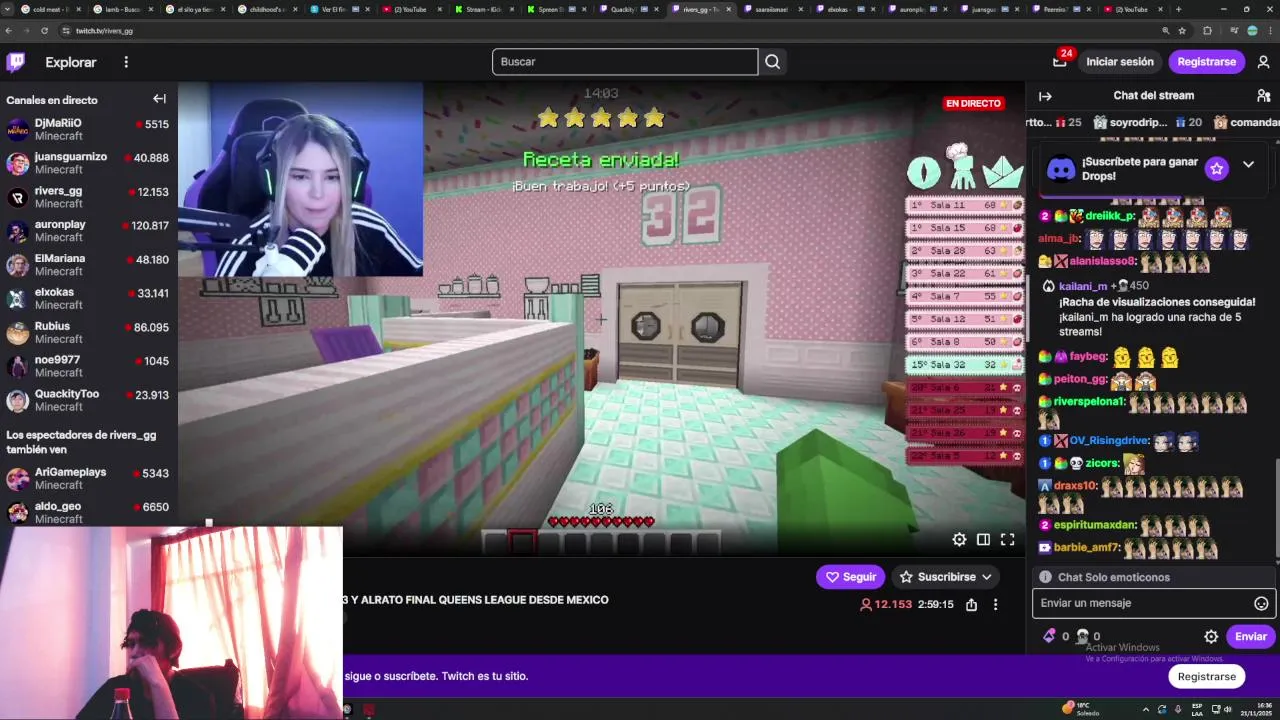Send chat message with Enviar
The width and height of the screenshot is (1280, 720).
pos(1250,636)
